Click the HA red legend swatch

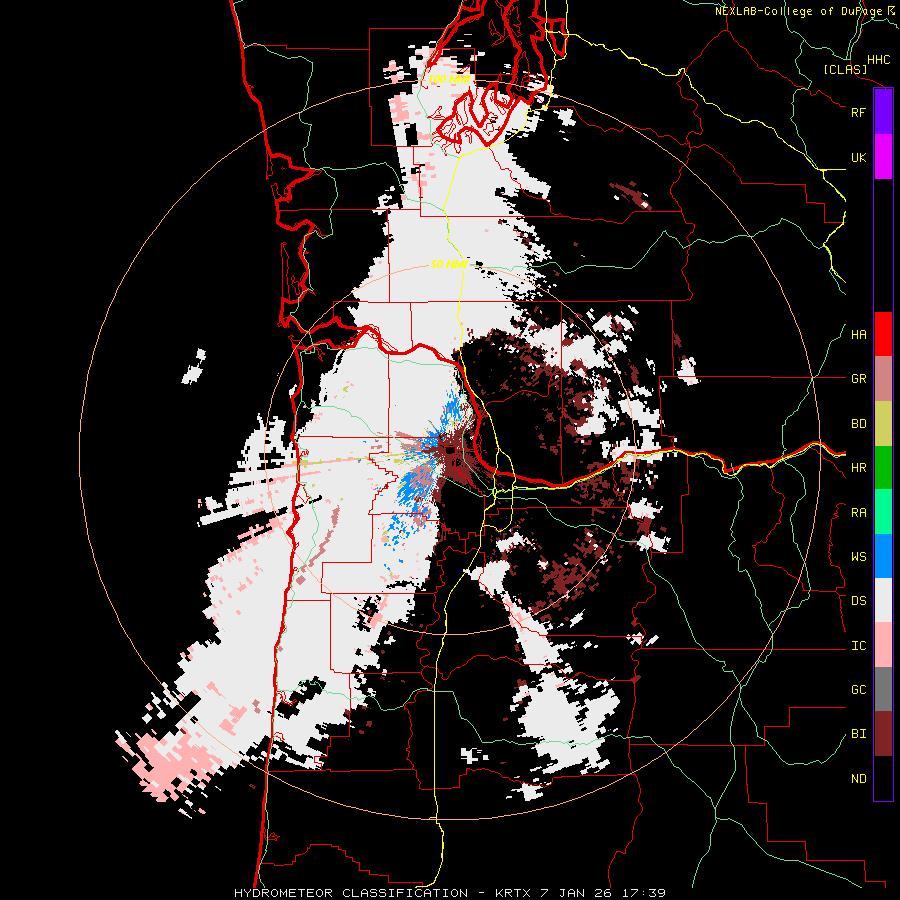883,334
